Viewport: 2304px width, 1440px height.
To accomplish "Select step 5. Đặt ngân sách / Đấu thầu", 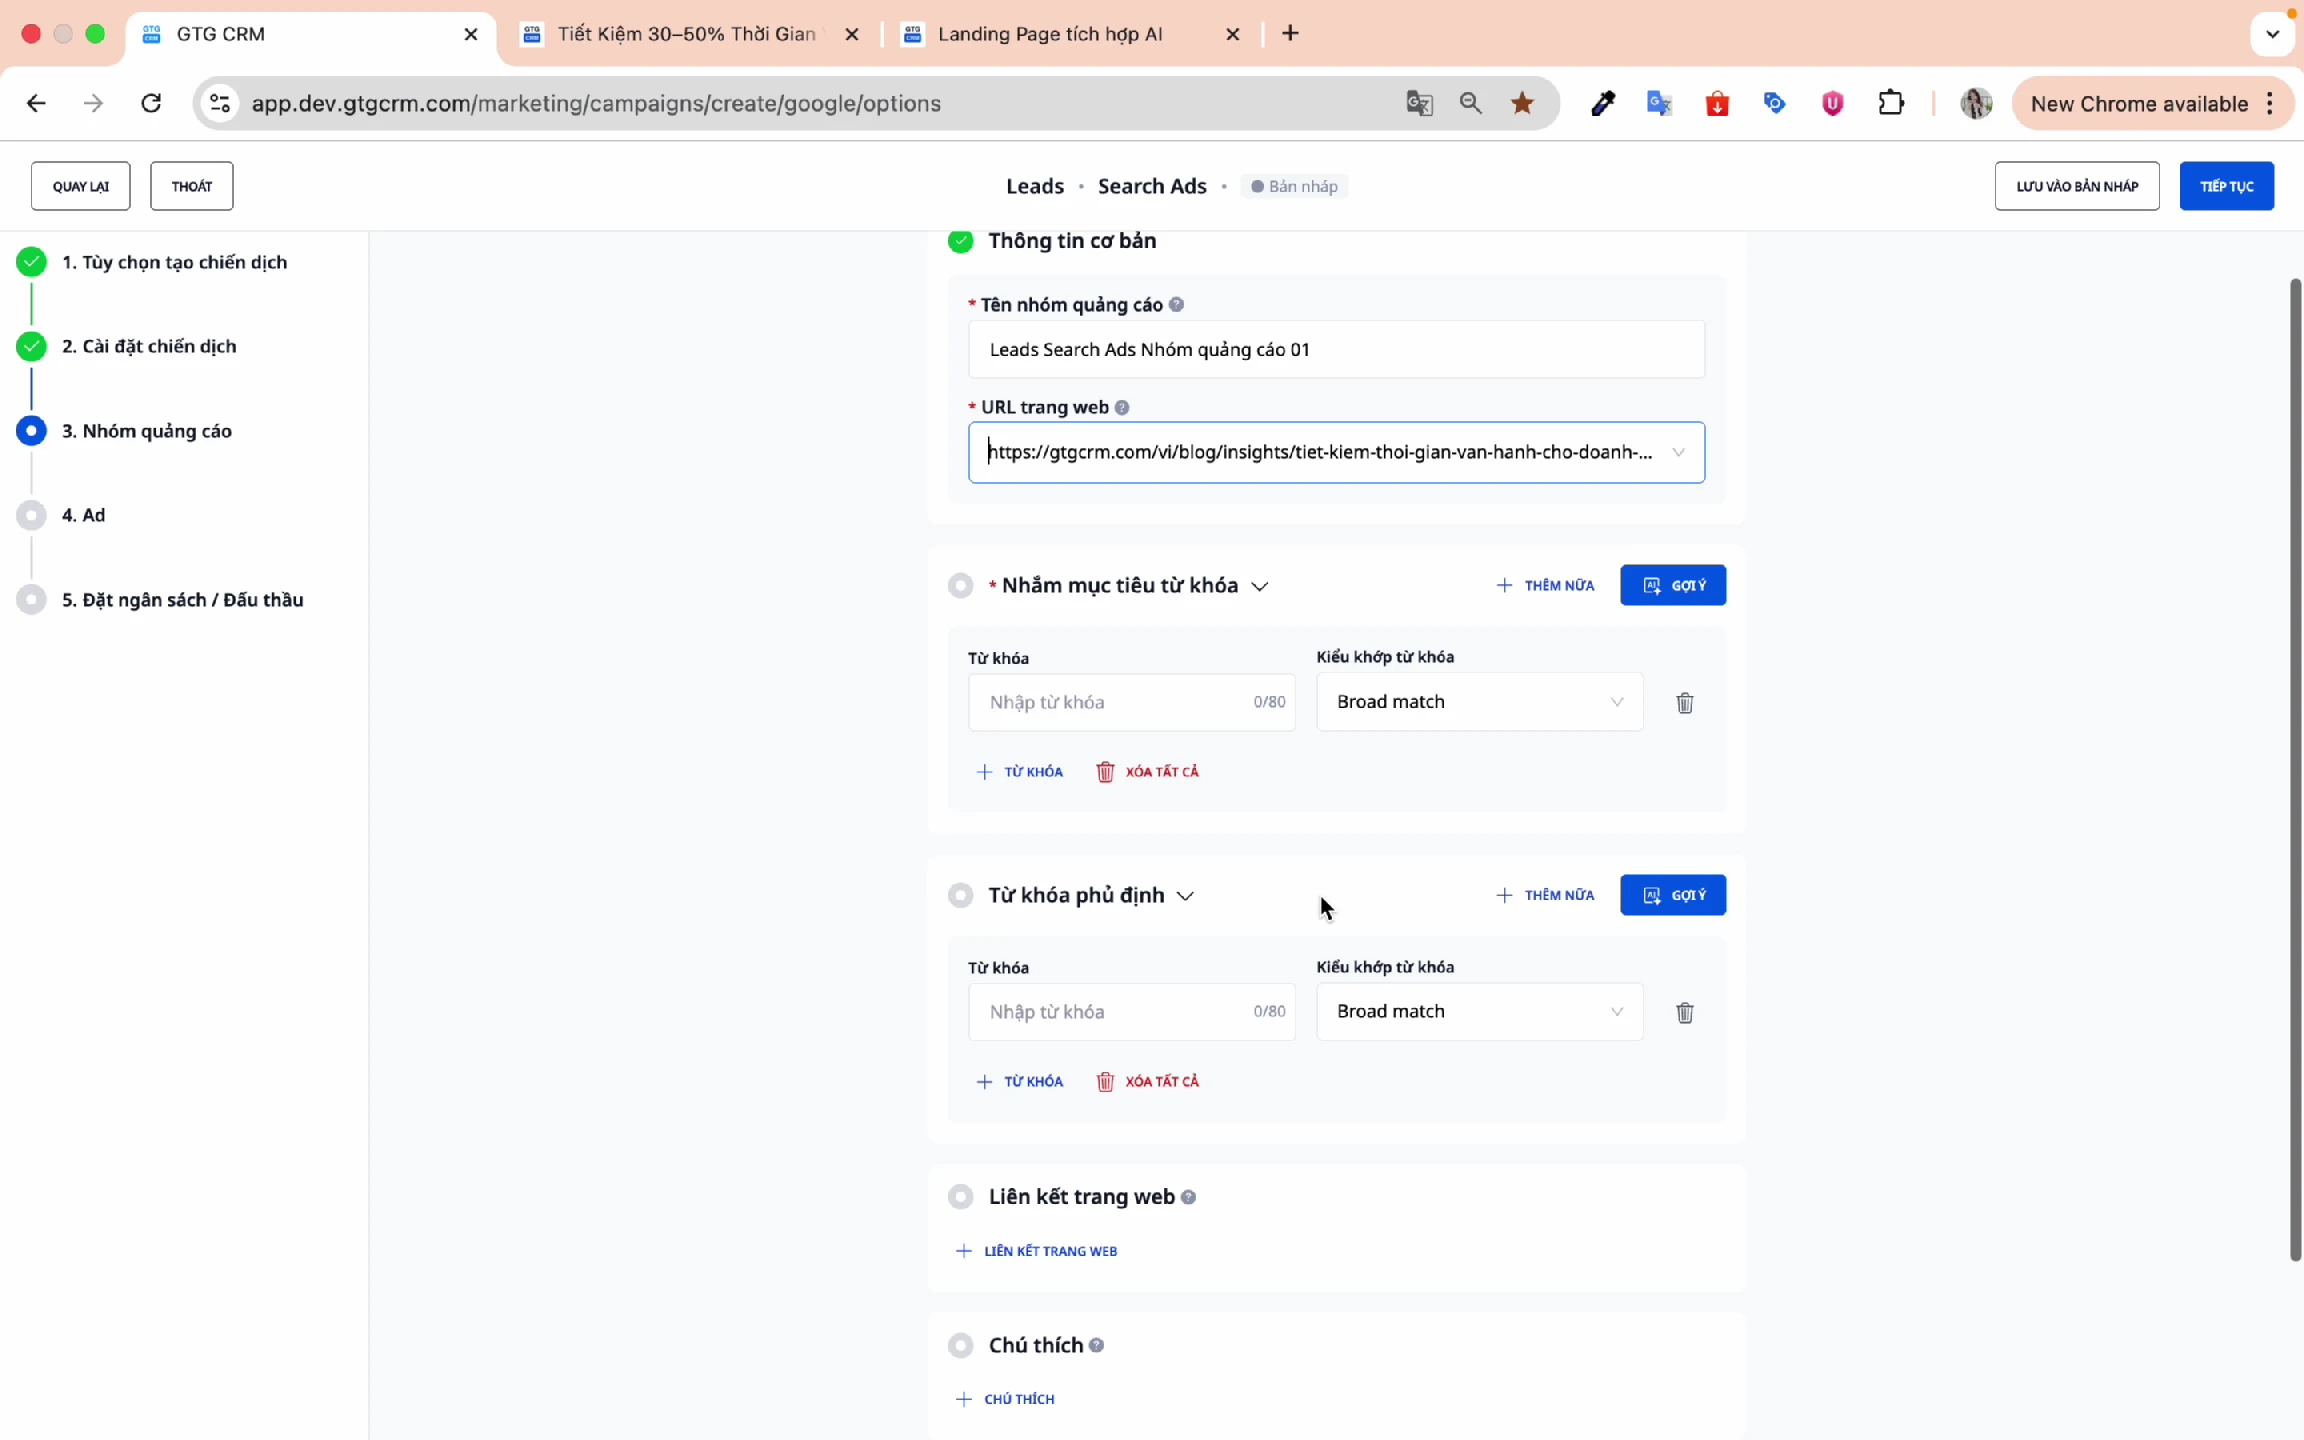I will point(183,599).
